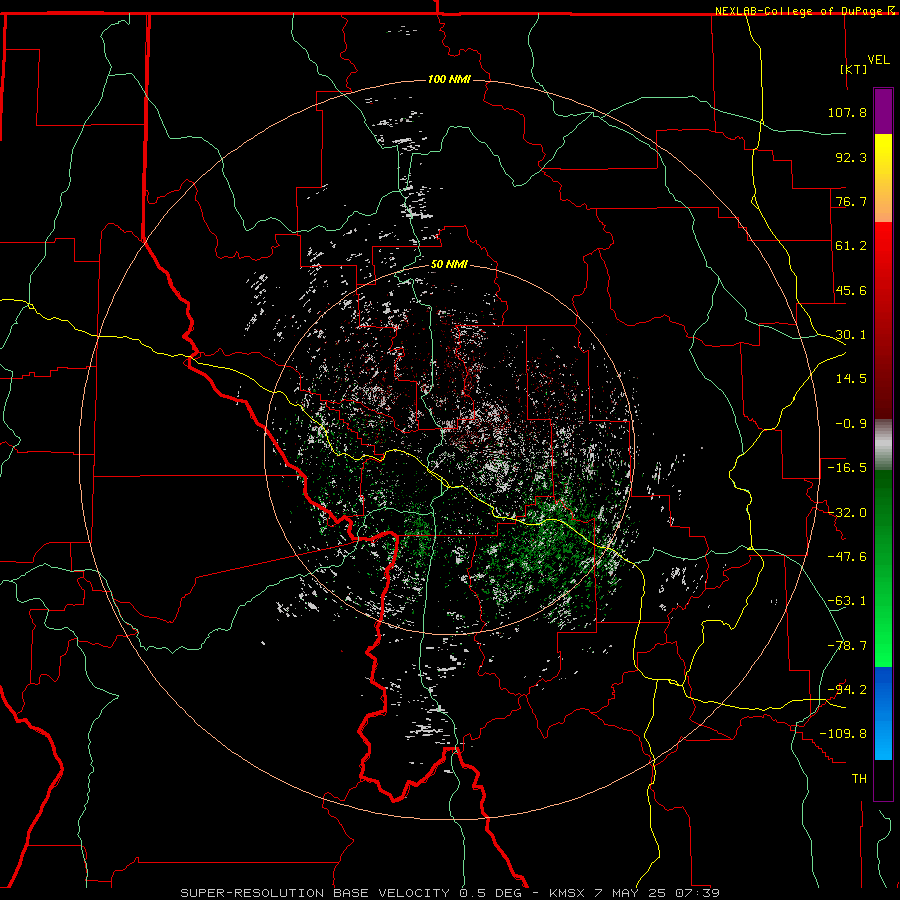Click the blue segment of color bar
Viewport: 900px width, 900px height.
883,713
